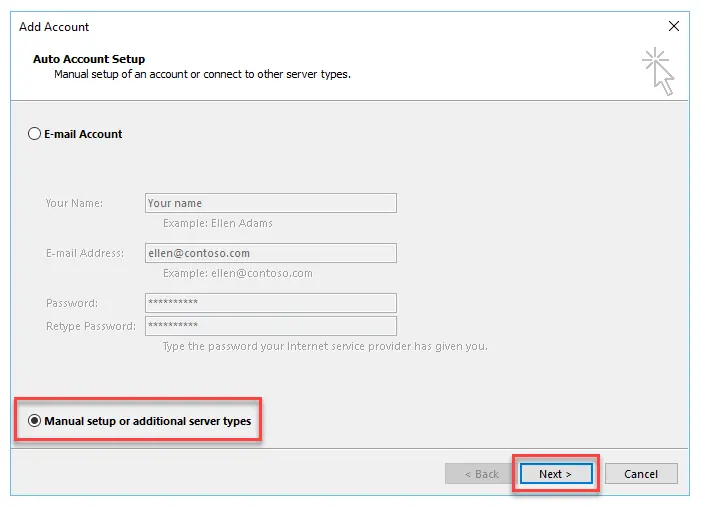Focus the Password field
This screenshot has height=508, width=701.
point(270,302)
